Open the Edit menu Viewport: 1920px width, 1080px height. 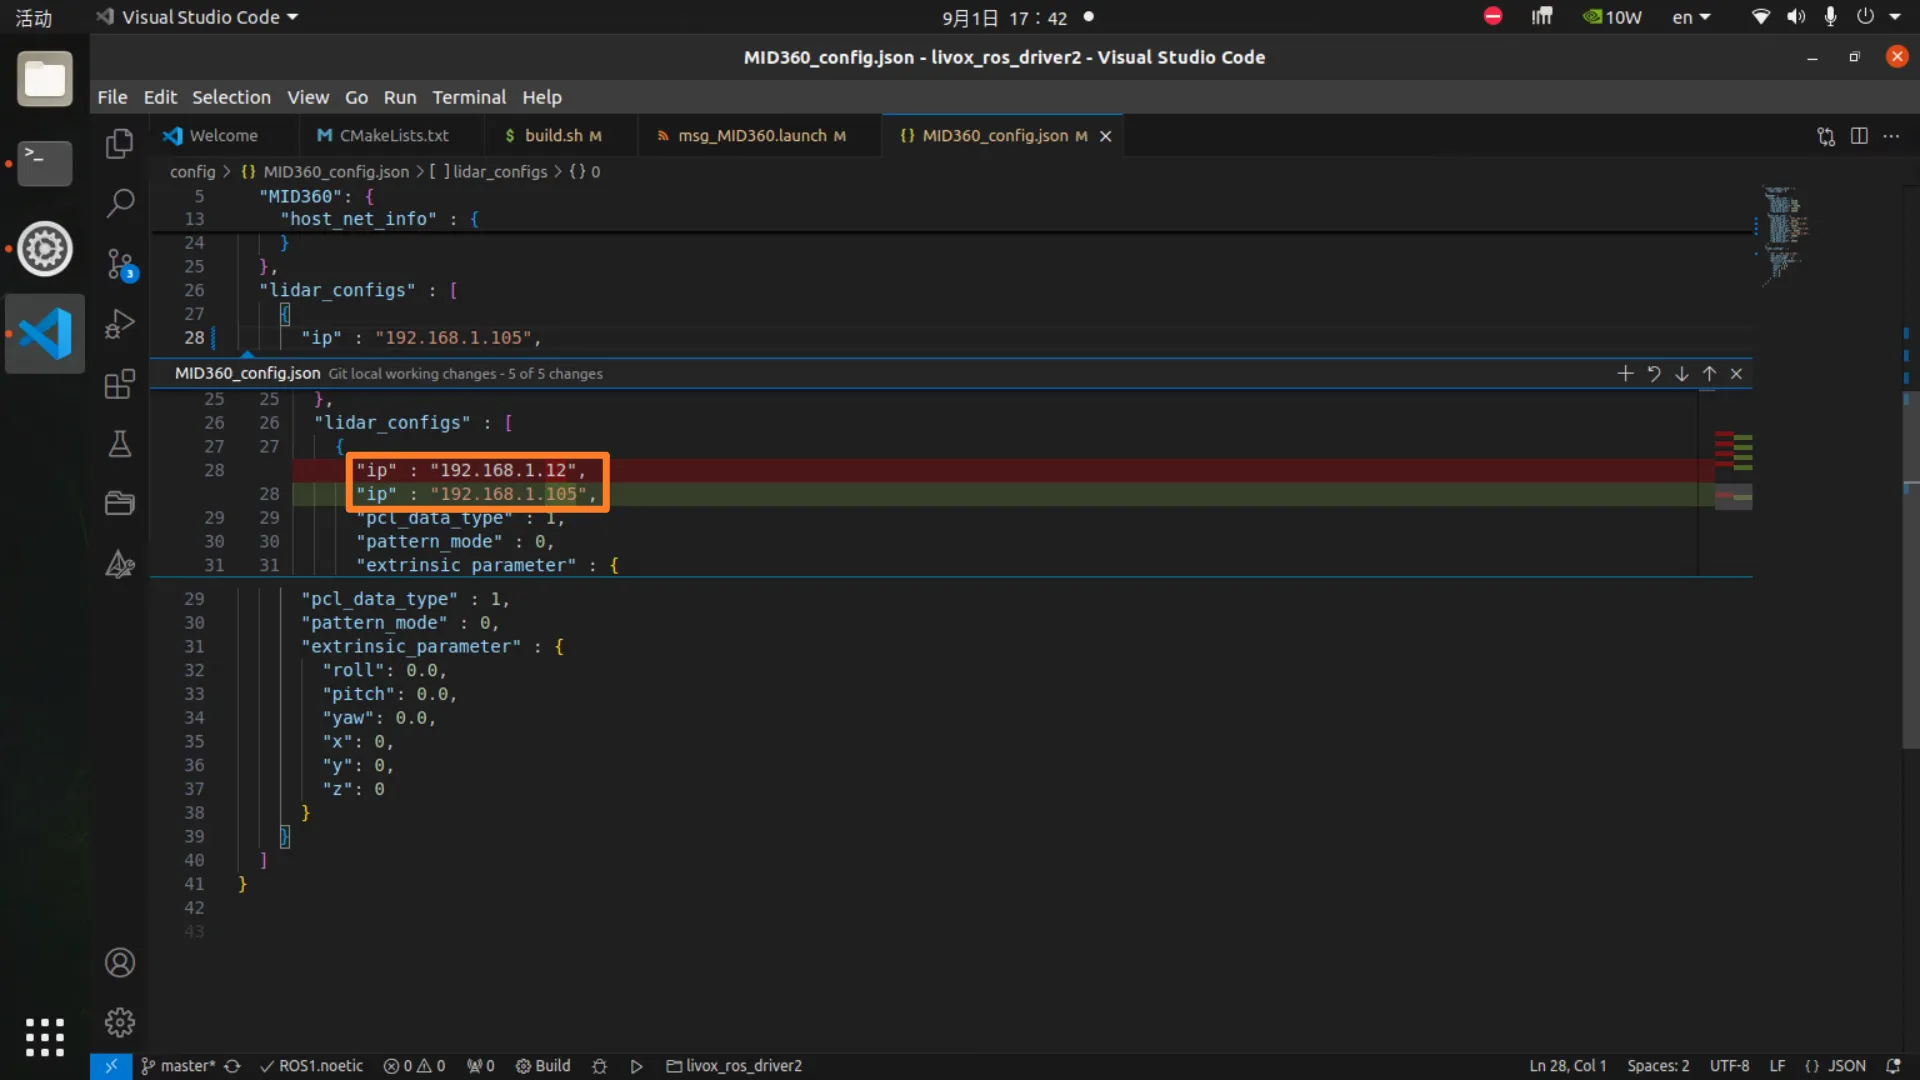160,97
